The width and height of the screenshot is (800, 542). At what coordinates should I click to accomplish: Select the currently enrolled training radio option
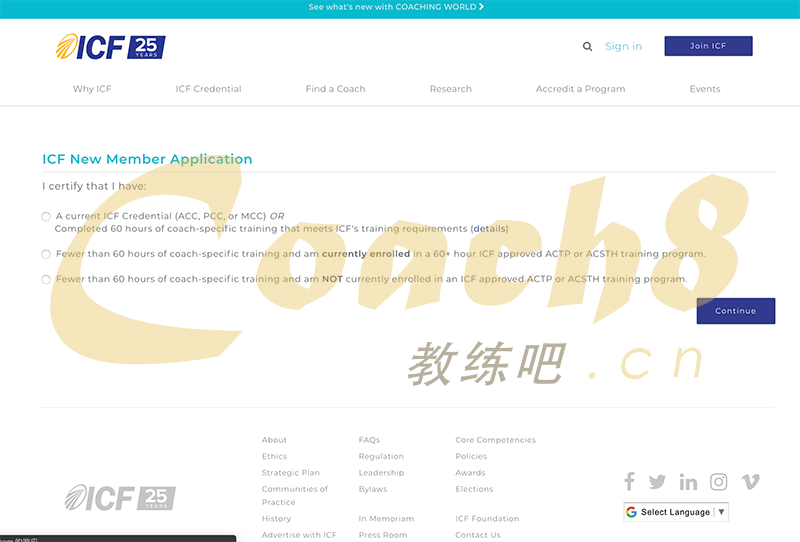point(46,254)
